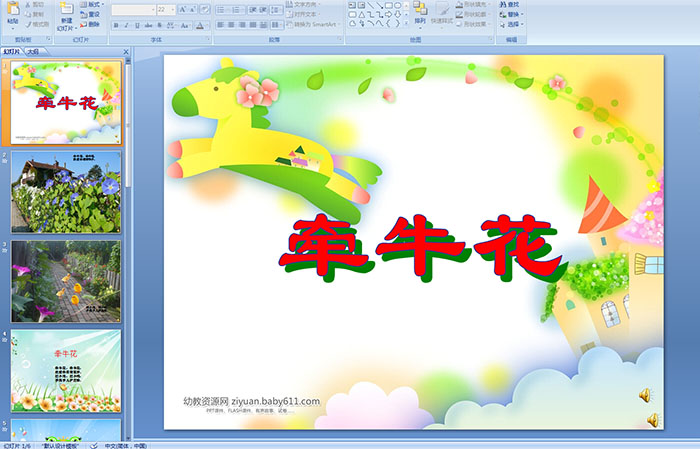
Task: Open the Text Direction (文字方向) dropdown
Action: 304,4
